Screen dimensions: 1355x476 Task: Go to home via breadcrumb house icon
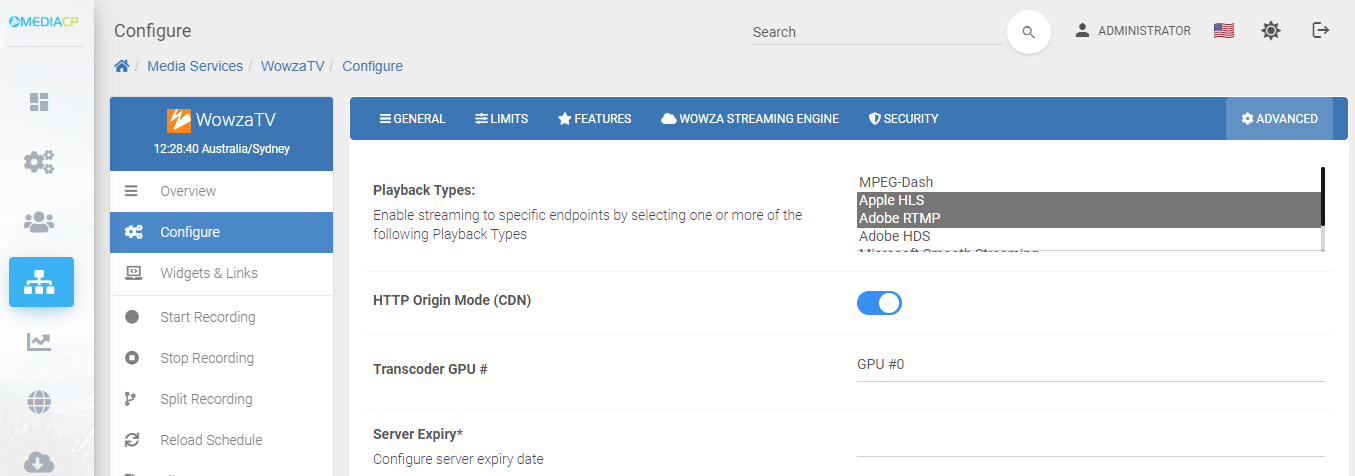pos(122,66)
